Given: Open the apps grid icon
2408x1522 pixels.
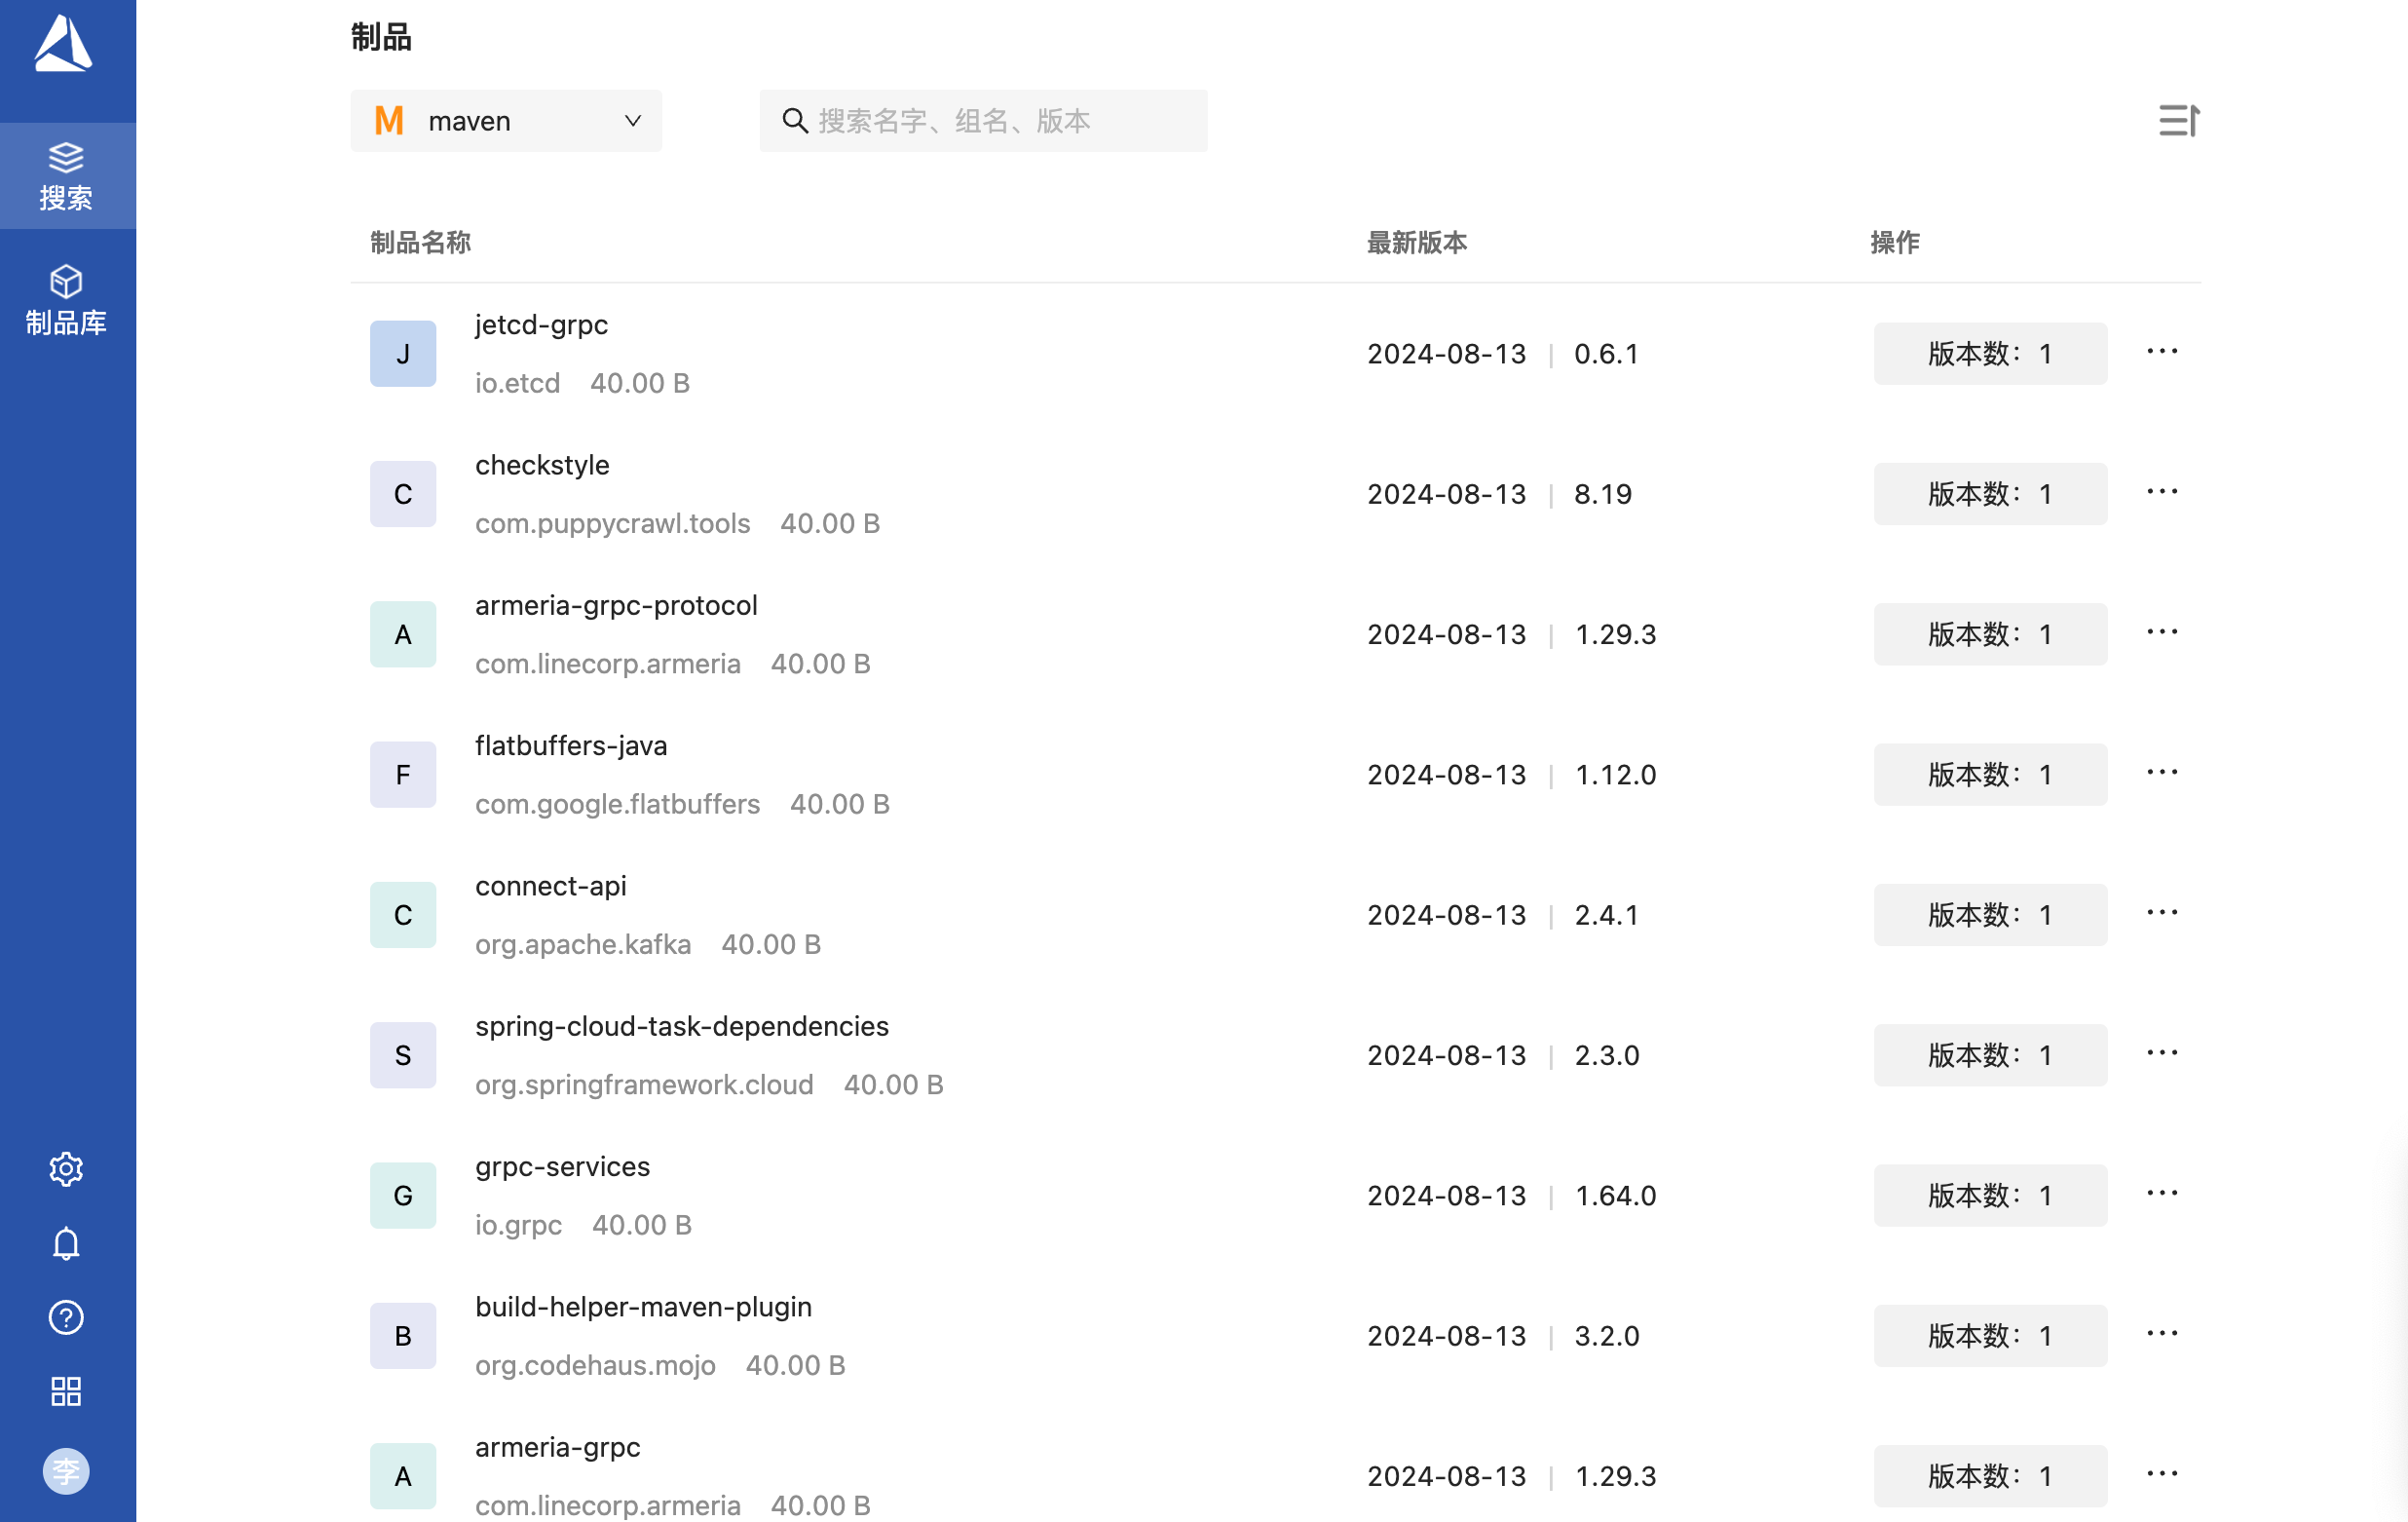Looking at the screenshot, I should pos(66,1391).
